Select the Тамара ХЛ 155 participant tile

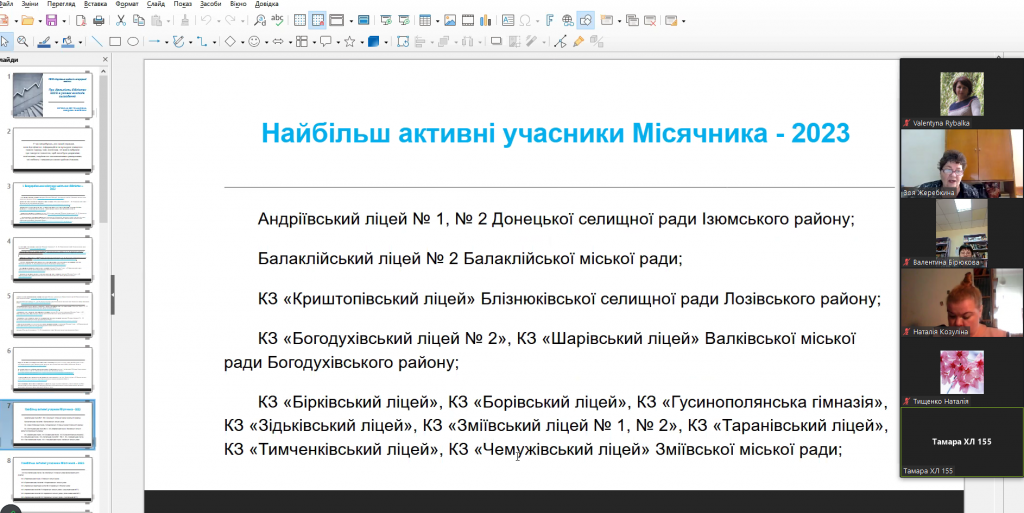pyautogui.click(x=961, y=443)
